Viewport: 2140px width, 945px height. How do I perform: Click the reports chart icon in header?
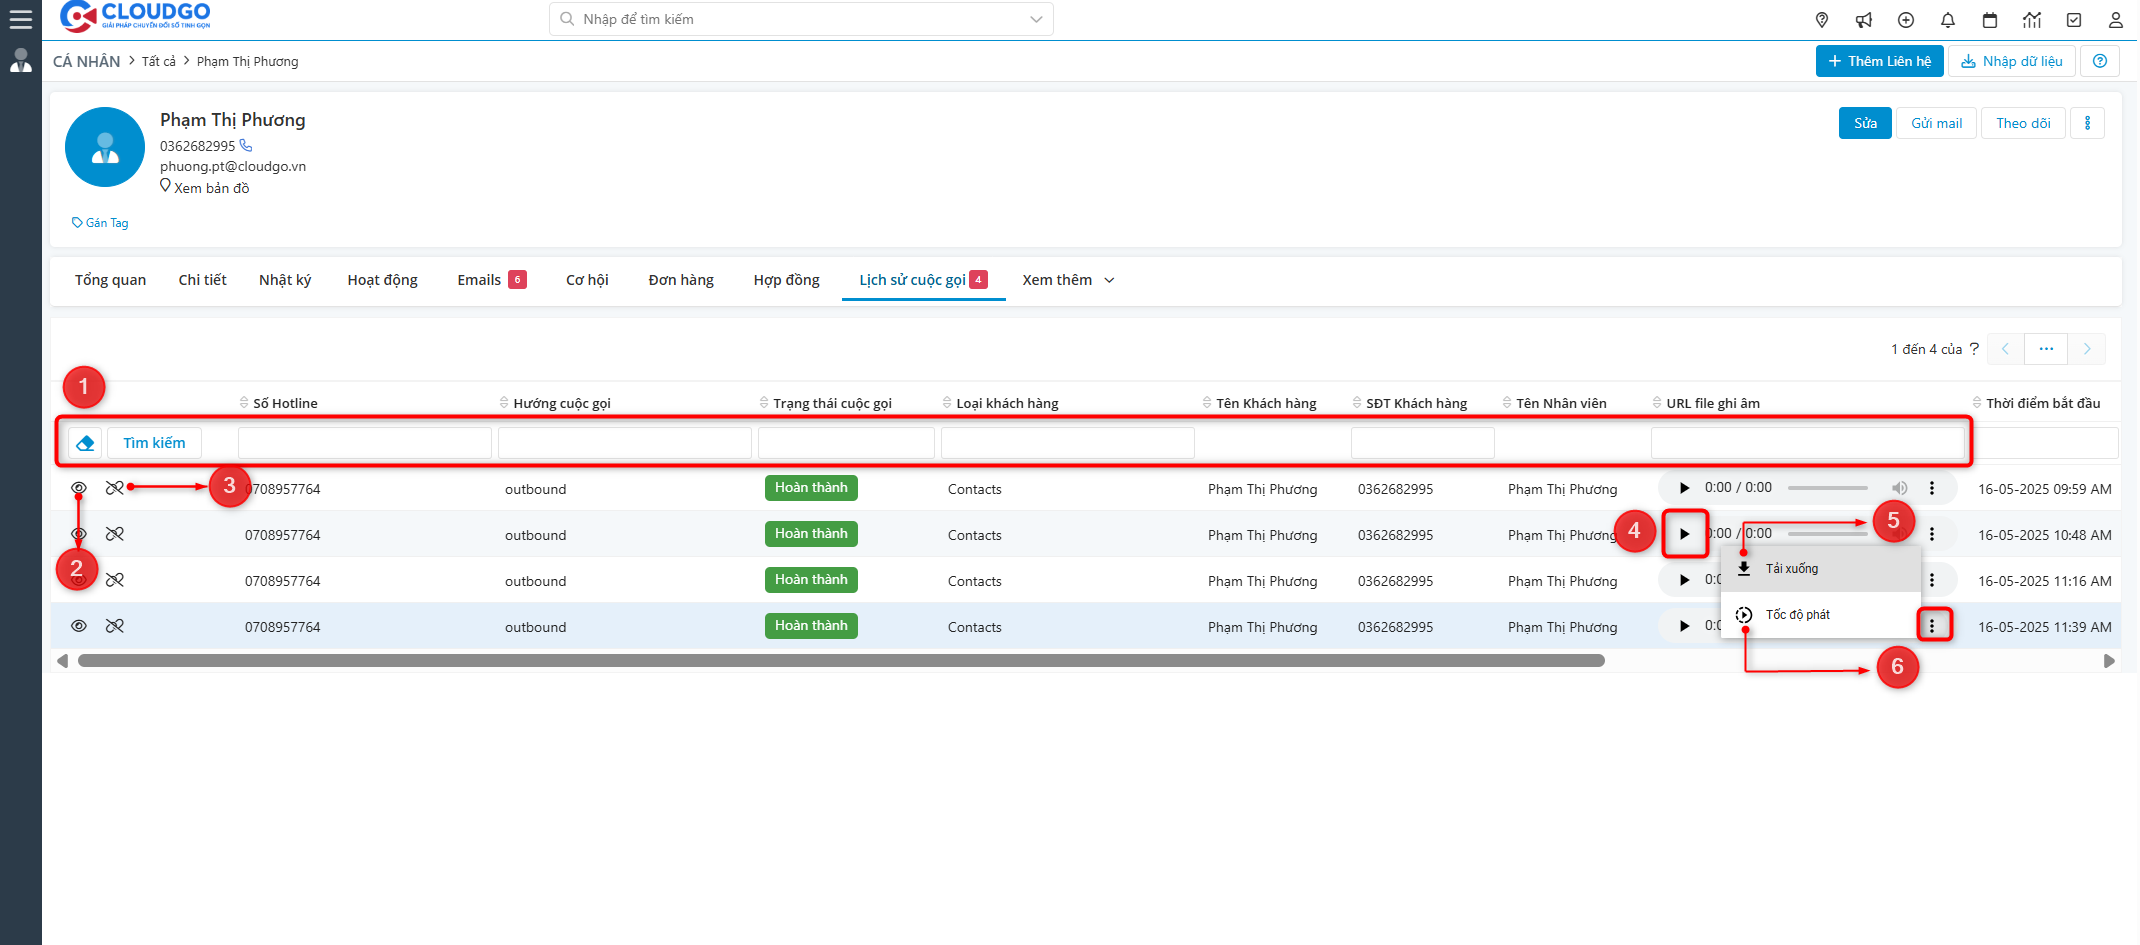click(2032, 20)
